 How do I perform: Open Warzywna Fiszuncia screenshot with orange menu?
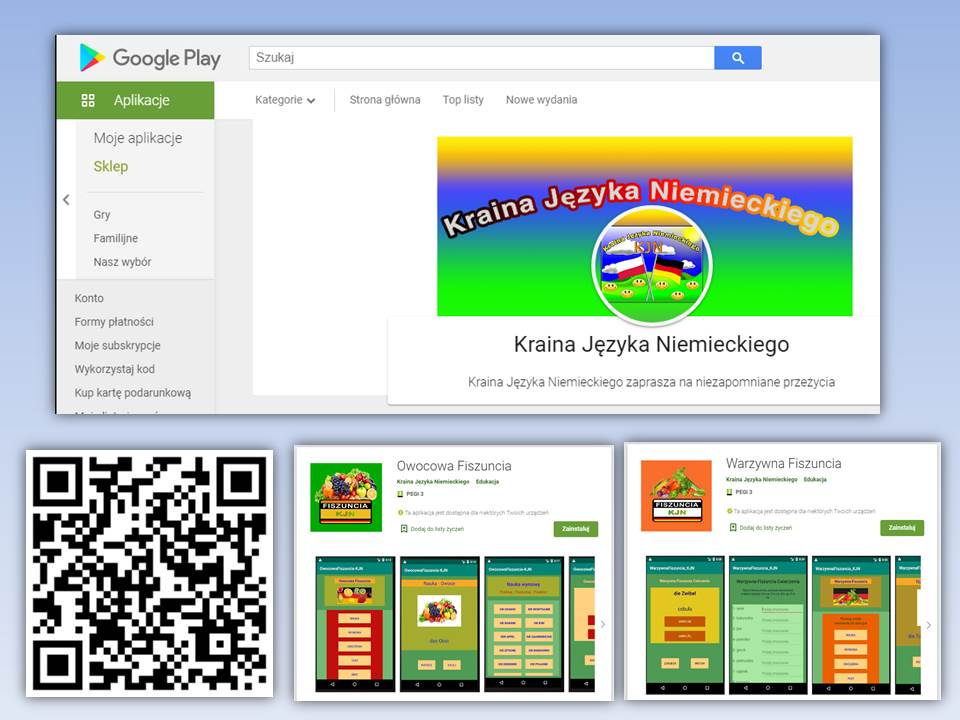[x=851, y=624]
